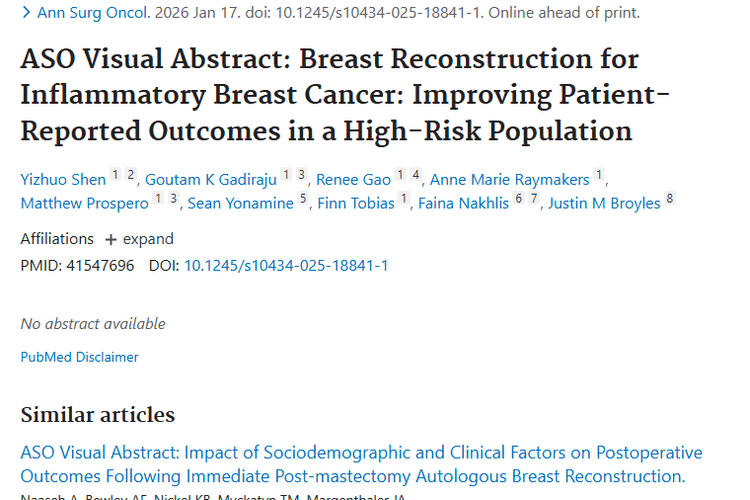This screenshot has width=750, height=500.
Task: Open author Goutam K Gadiraju's page
Action: coord(211,180)
